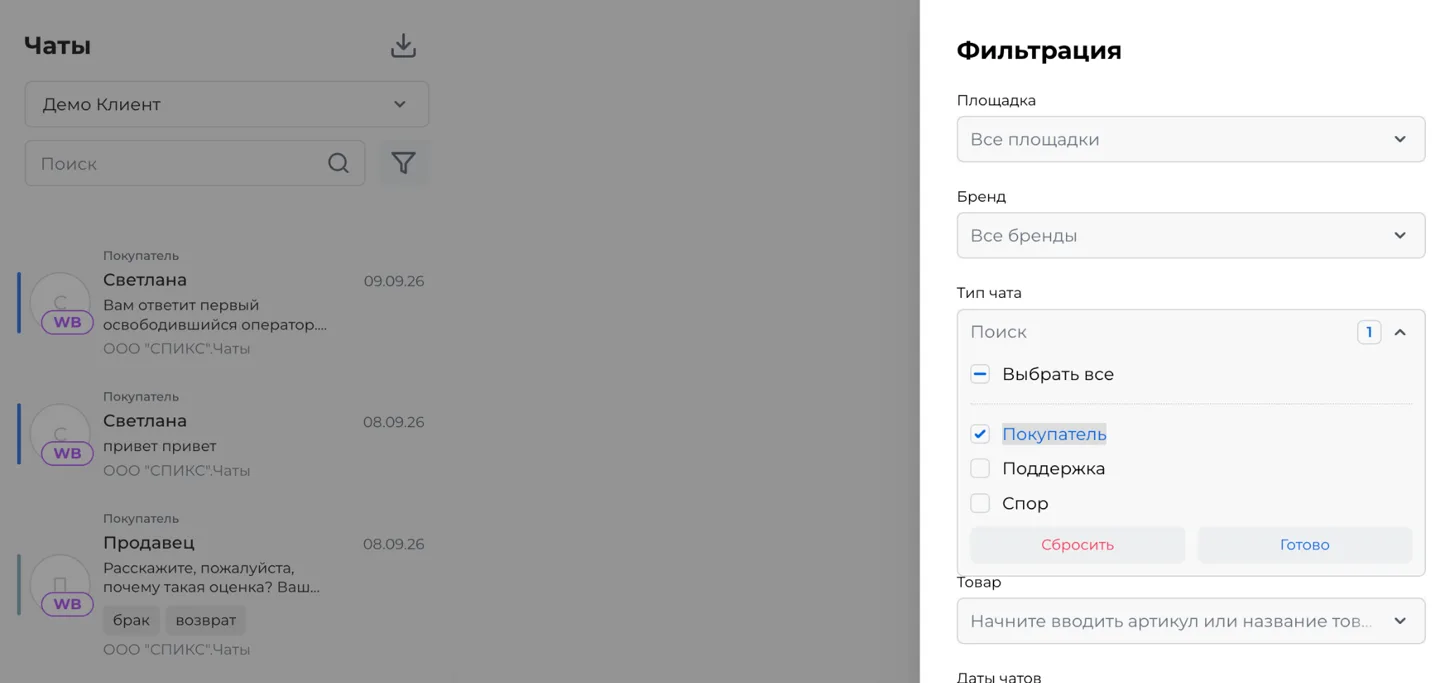Expand the Все бренды dropdown
Image resolution: width=1440 pixels, height=683 pixels.
(x=1191, y=235)
